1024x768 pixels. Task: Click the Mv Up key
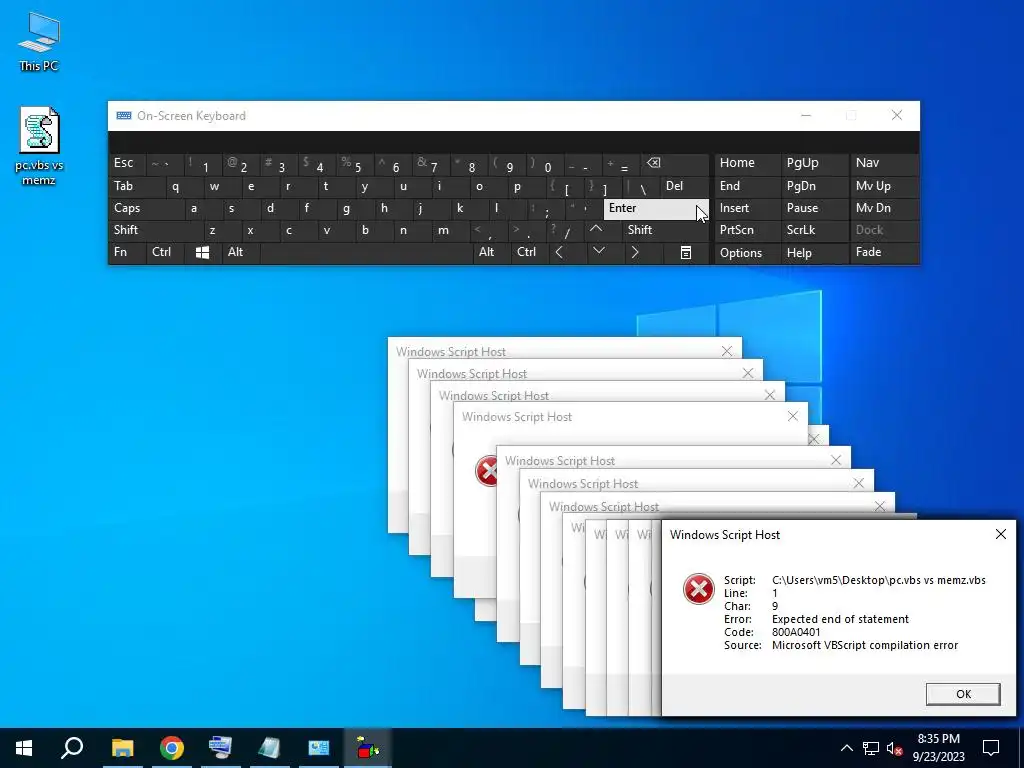884,186
